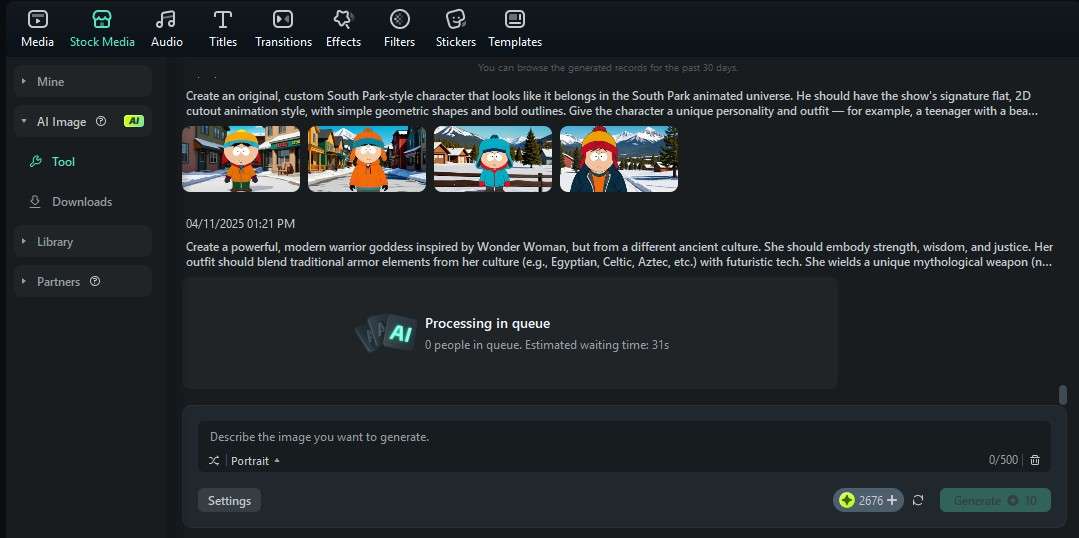Expand the Library section

[83, 241]
